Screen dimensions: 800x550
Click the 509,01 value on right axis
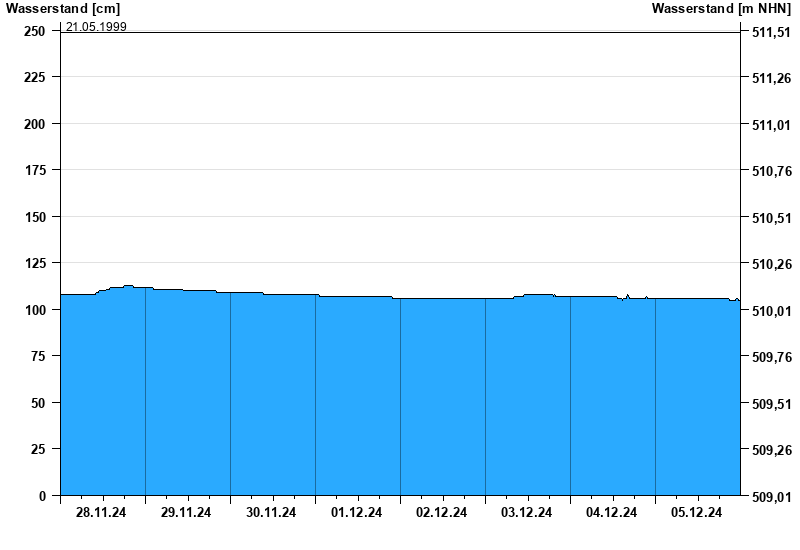pyautogui.click(x=770, y=496)
